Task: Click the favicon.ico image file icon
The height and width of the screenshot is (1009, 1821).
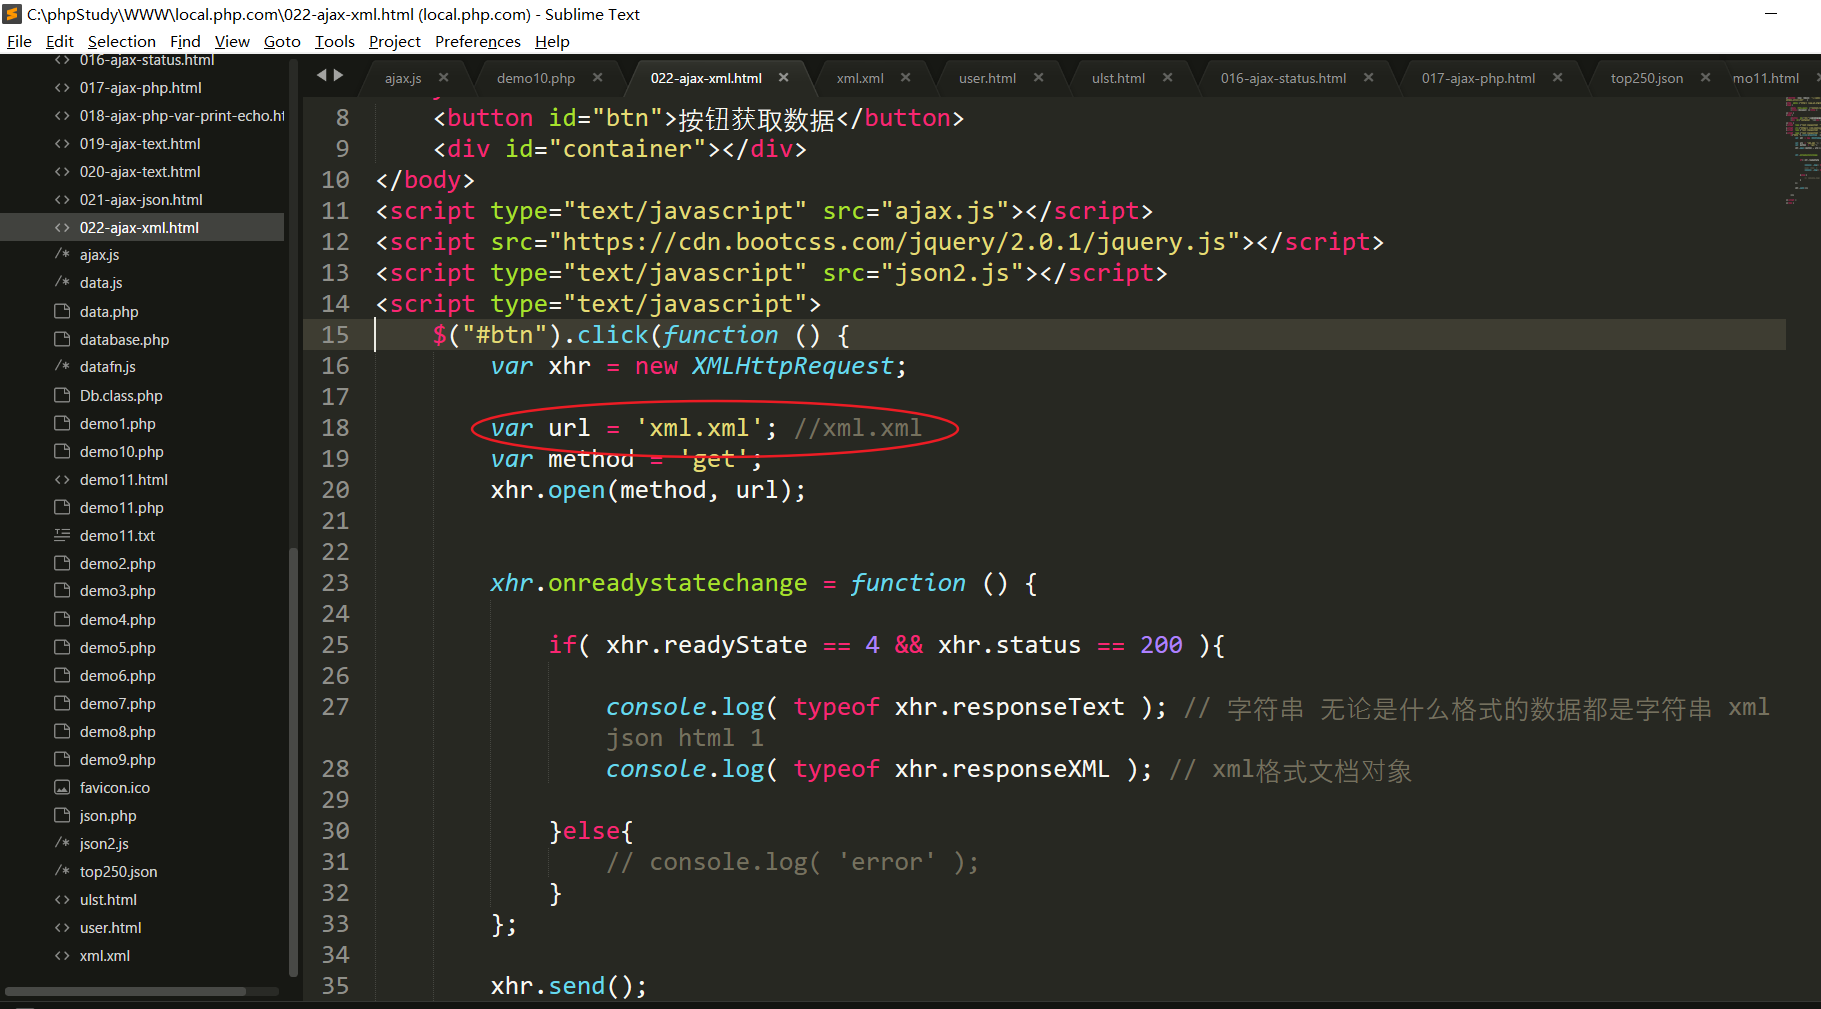Action: [62, 788]
